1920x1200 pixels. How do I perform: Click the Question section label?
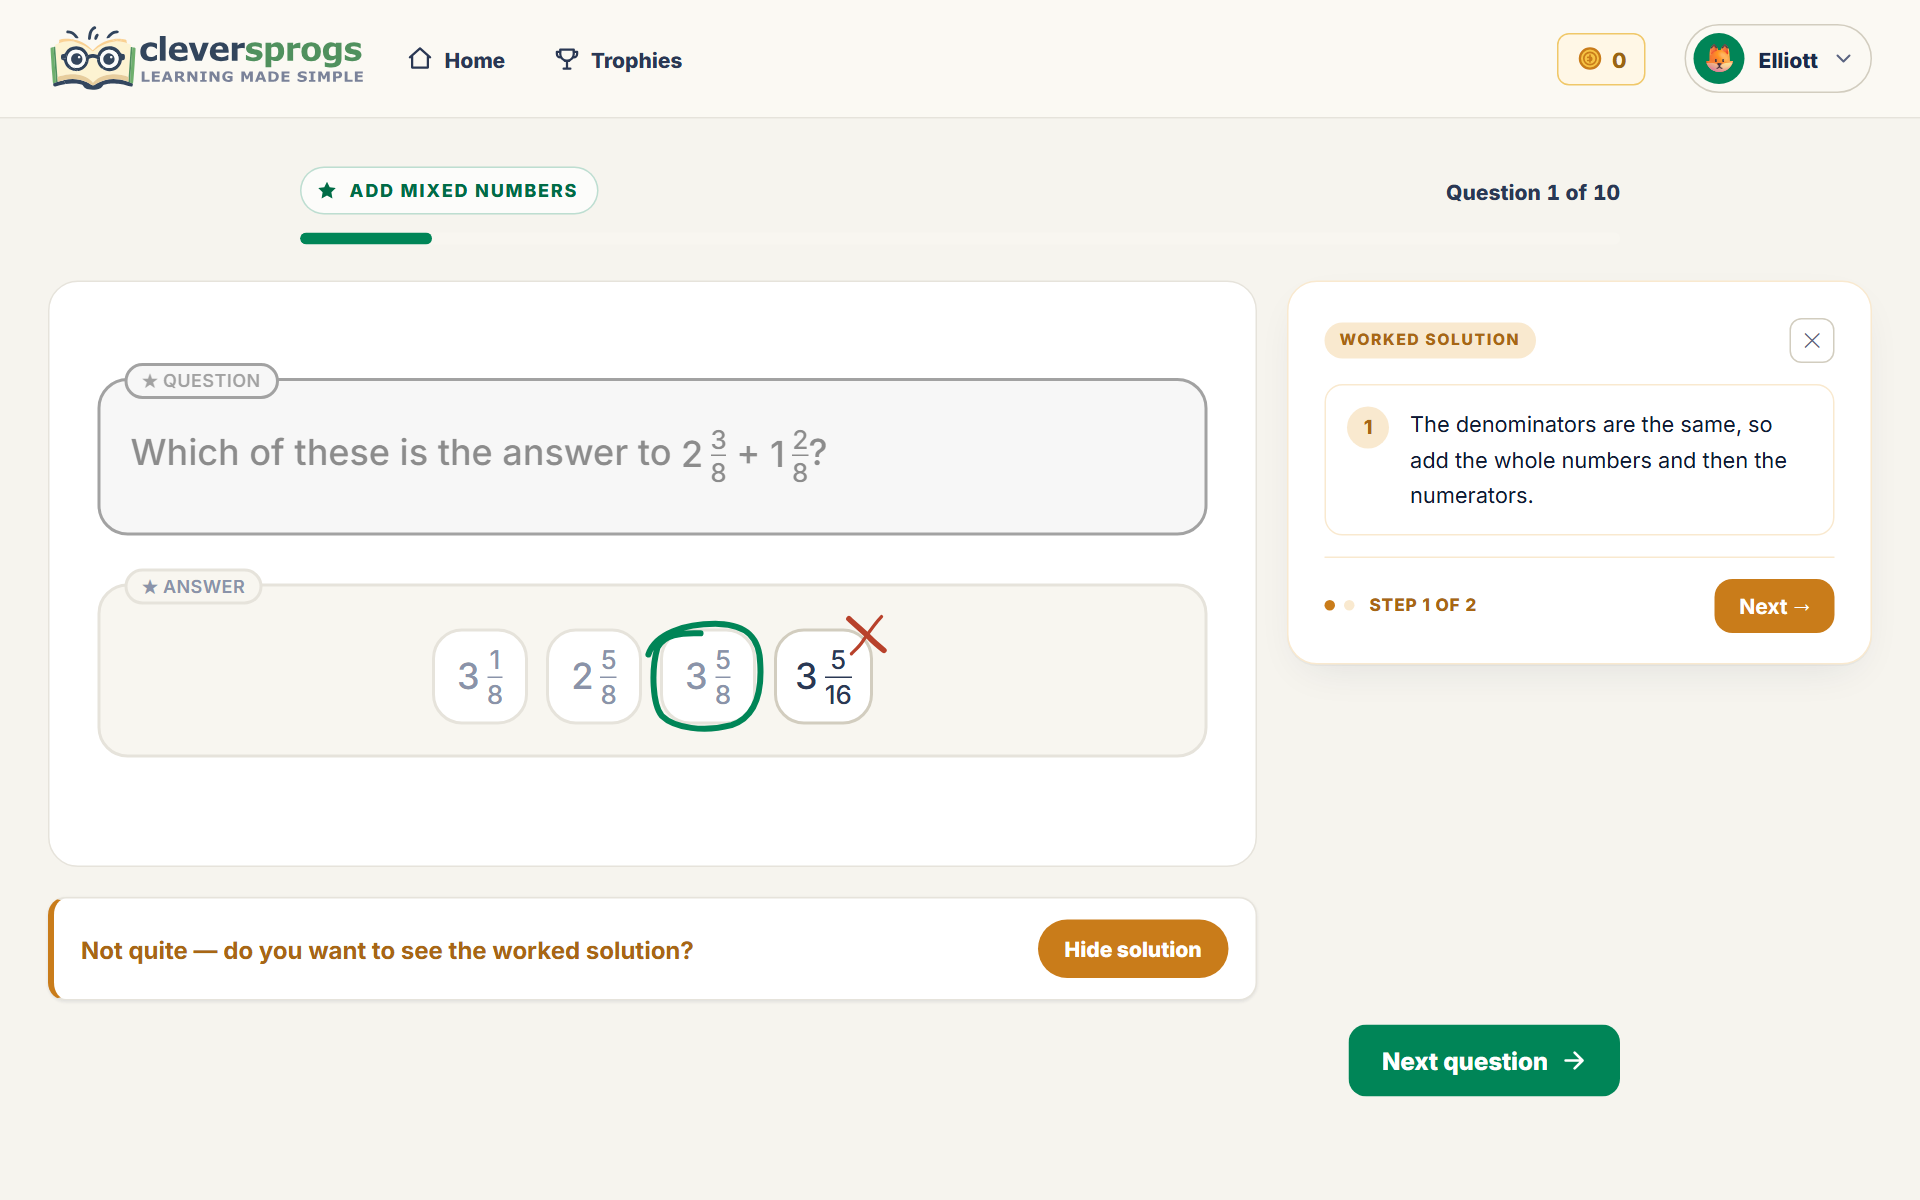click(202, 381)
